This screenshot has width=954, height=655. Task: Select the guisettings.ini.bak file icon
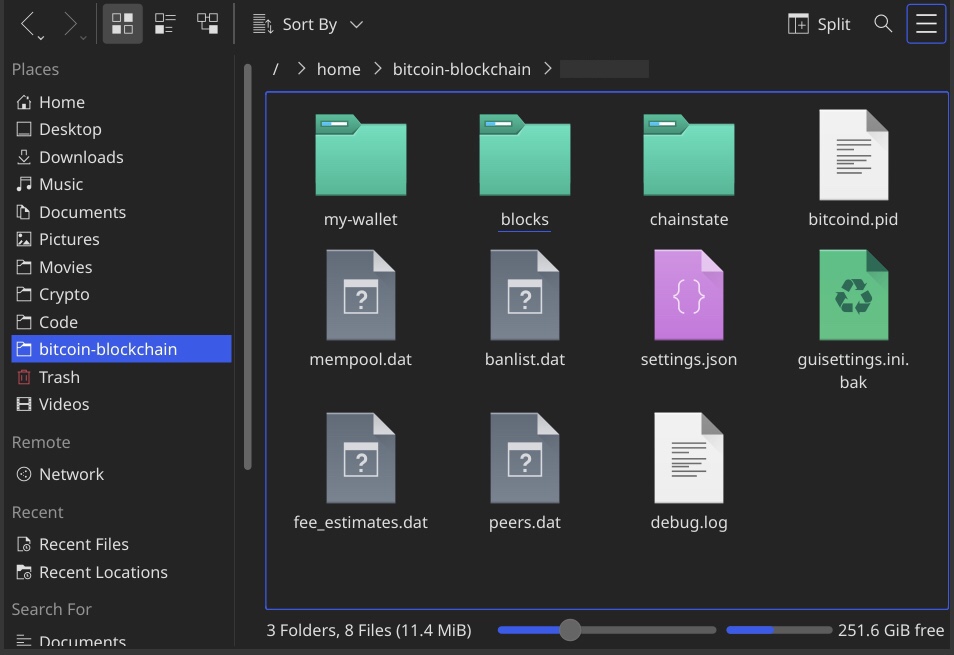854,295
